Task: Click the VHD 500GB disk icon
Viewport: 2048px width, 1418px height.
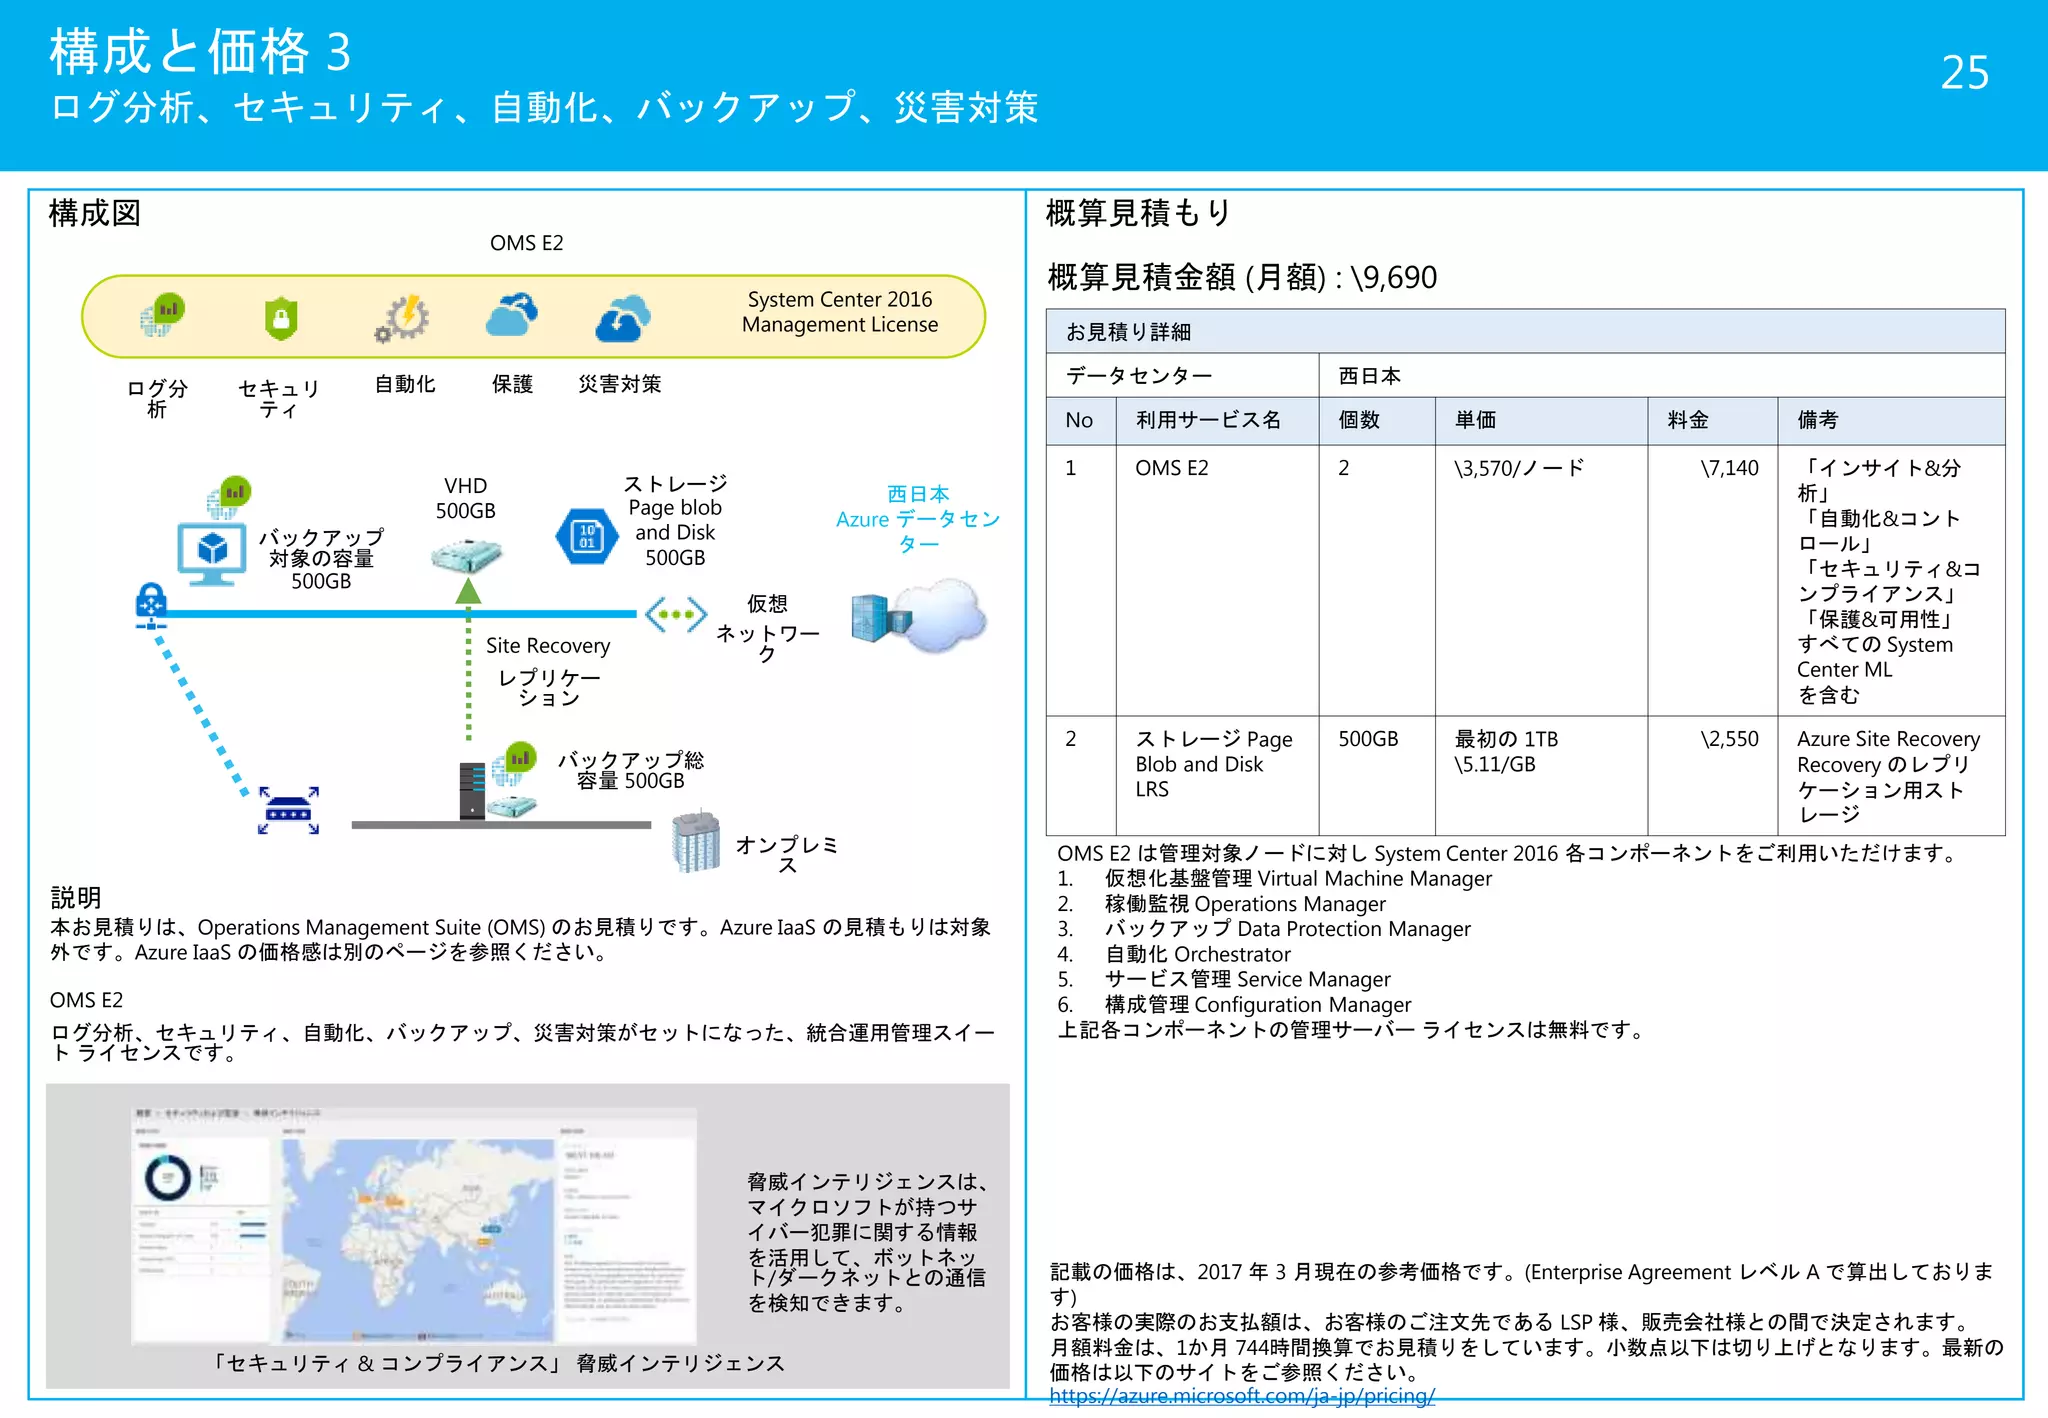Action: [x=466, y=554]
